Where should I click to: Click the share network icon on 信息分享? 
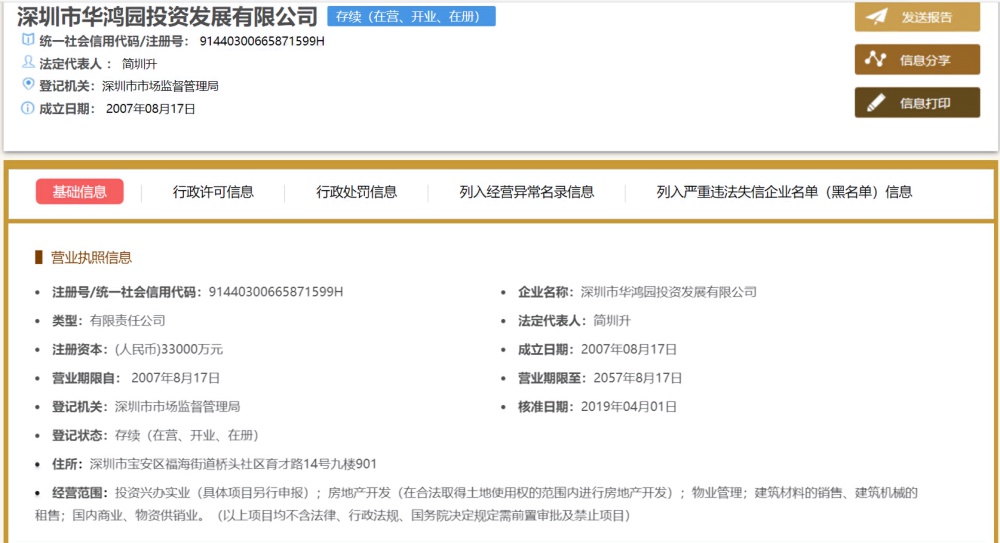coord(877,60)
